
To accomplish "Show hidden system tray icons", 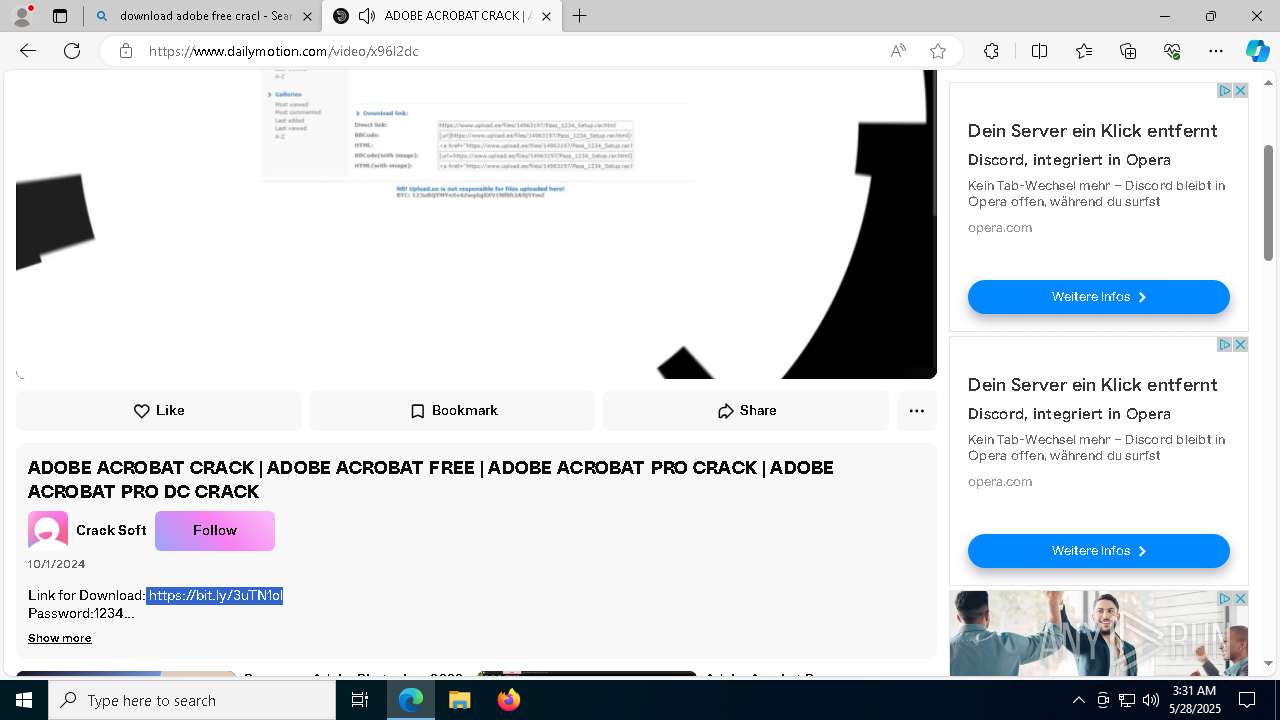I will click(x=1078, y=700).
